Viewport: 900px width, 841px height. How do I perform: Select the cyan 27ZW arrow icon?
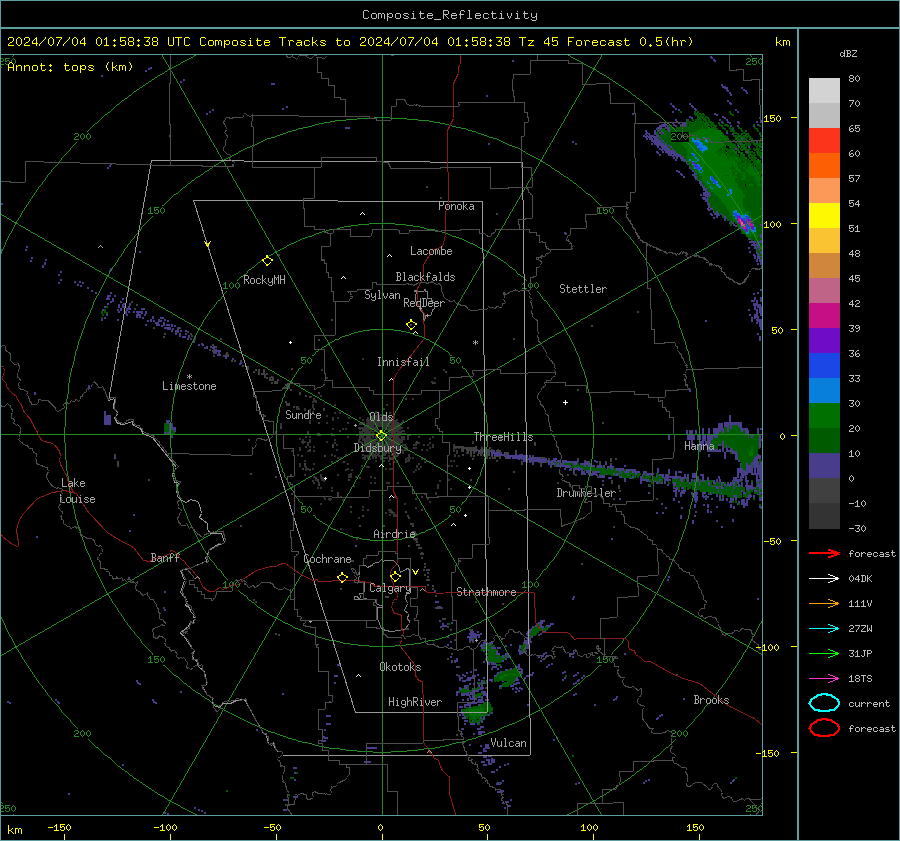[x=824, y=629]
